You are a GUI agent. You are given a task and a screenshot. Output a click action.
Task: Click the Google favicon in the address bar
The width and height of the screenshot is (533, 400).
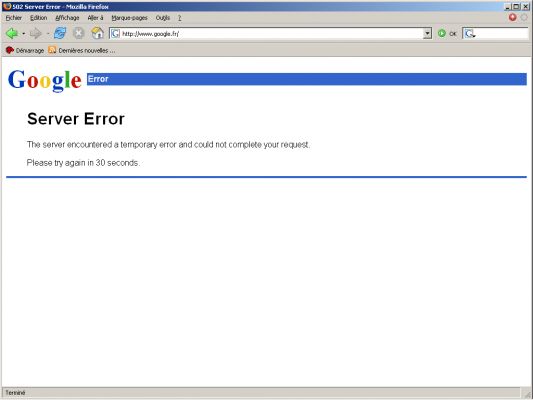(x=115, y=34)
